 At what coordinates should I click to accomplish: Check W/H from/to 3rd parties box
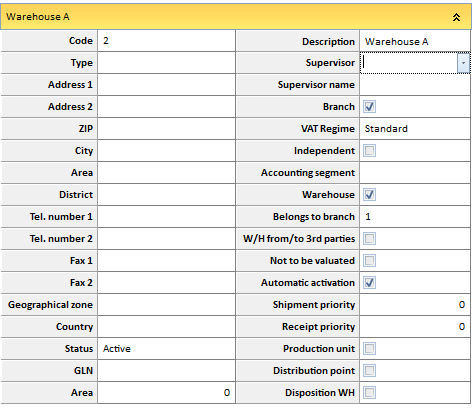pyautogui.click(x=369, y=239)
